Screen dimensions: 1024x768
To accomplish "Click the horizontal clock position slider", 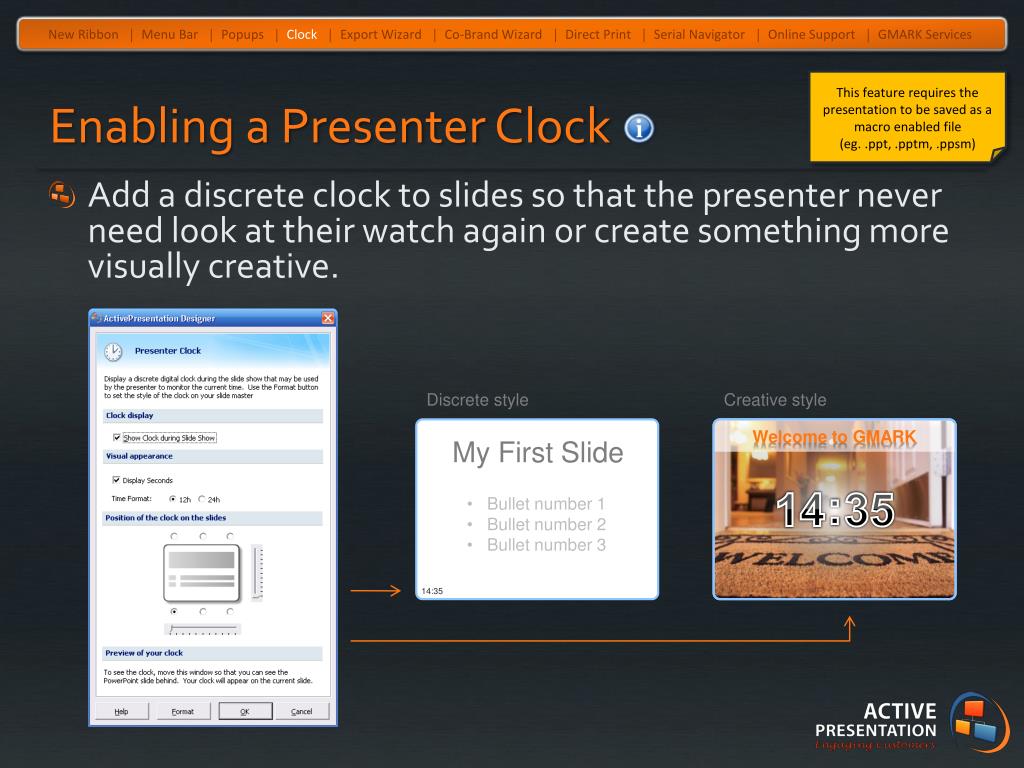I will 202,630.
